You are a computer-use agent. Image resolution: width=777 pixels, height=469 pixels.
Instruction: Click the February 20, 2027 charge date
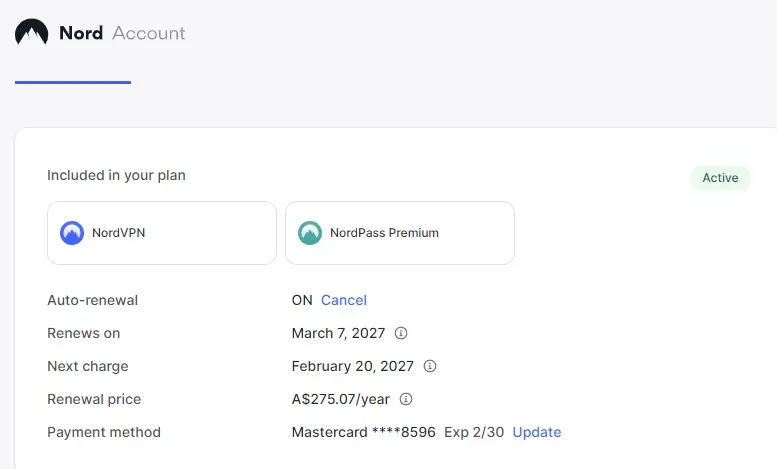[x=352, y=366]
